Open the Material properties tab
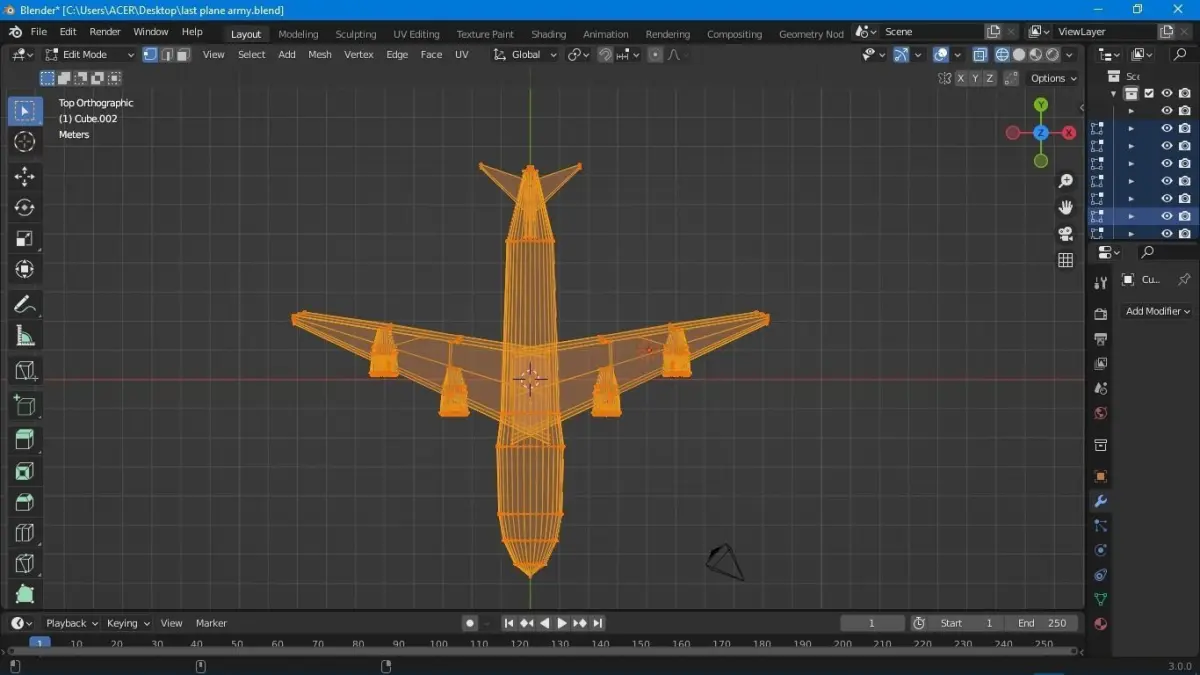 [x=1101, y=624]
